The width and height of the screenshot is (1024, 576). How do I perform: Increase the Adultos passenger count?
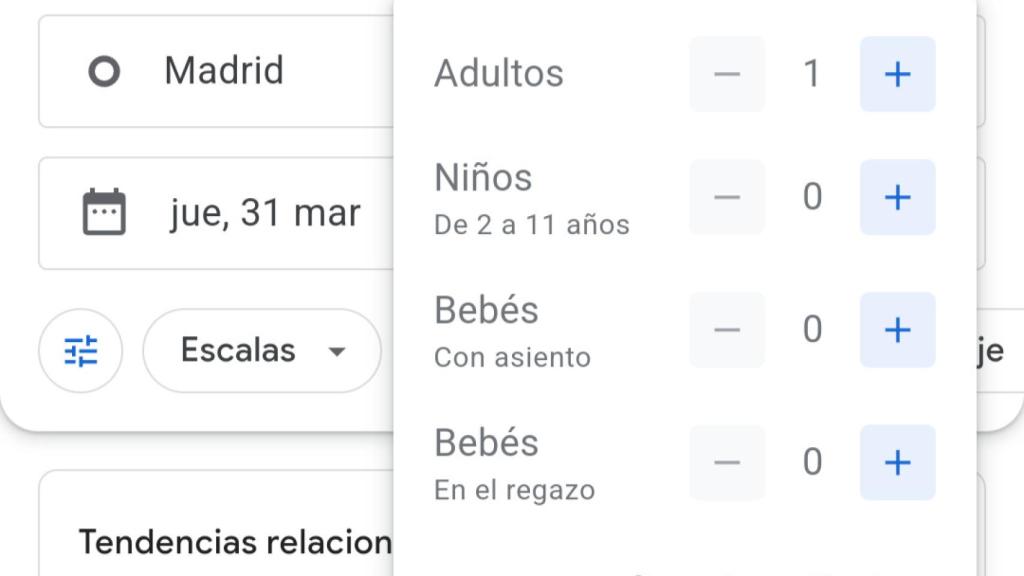click(x=897, y=74)
